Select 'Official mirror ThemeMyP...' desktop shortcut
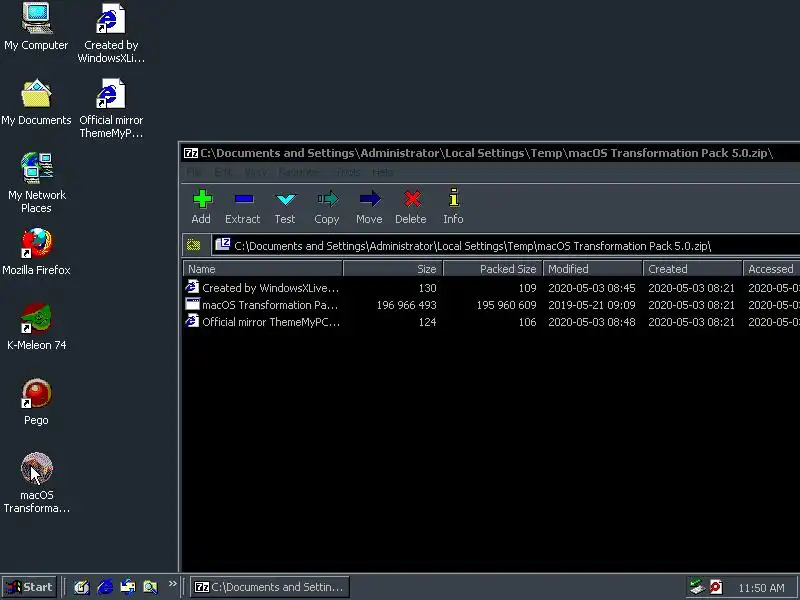 (x=111, y=108)
